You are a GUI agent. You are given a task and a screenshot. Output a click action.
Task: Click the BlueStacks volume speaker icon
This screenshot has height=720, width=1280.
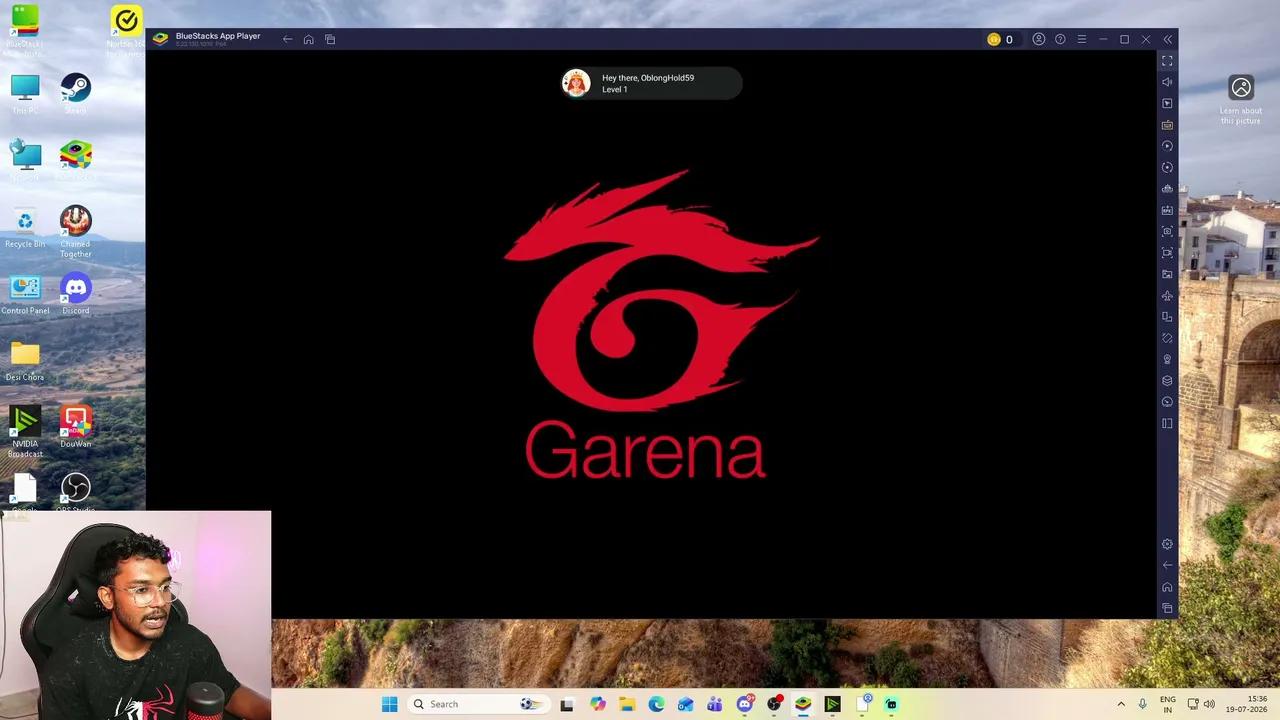[x=1167, y=82]
